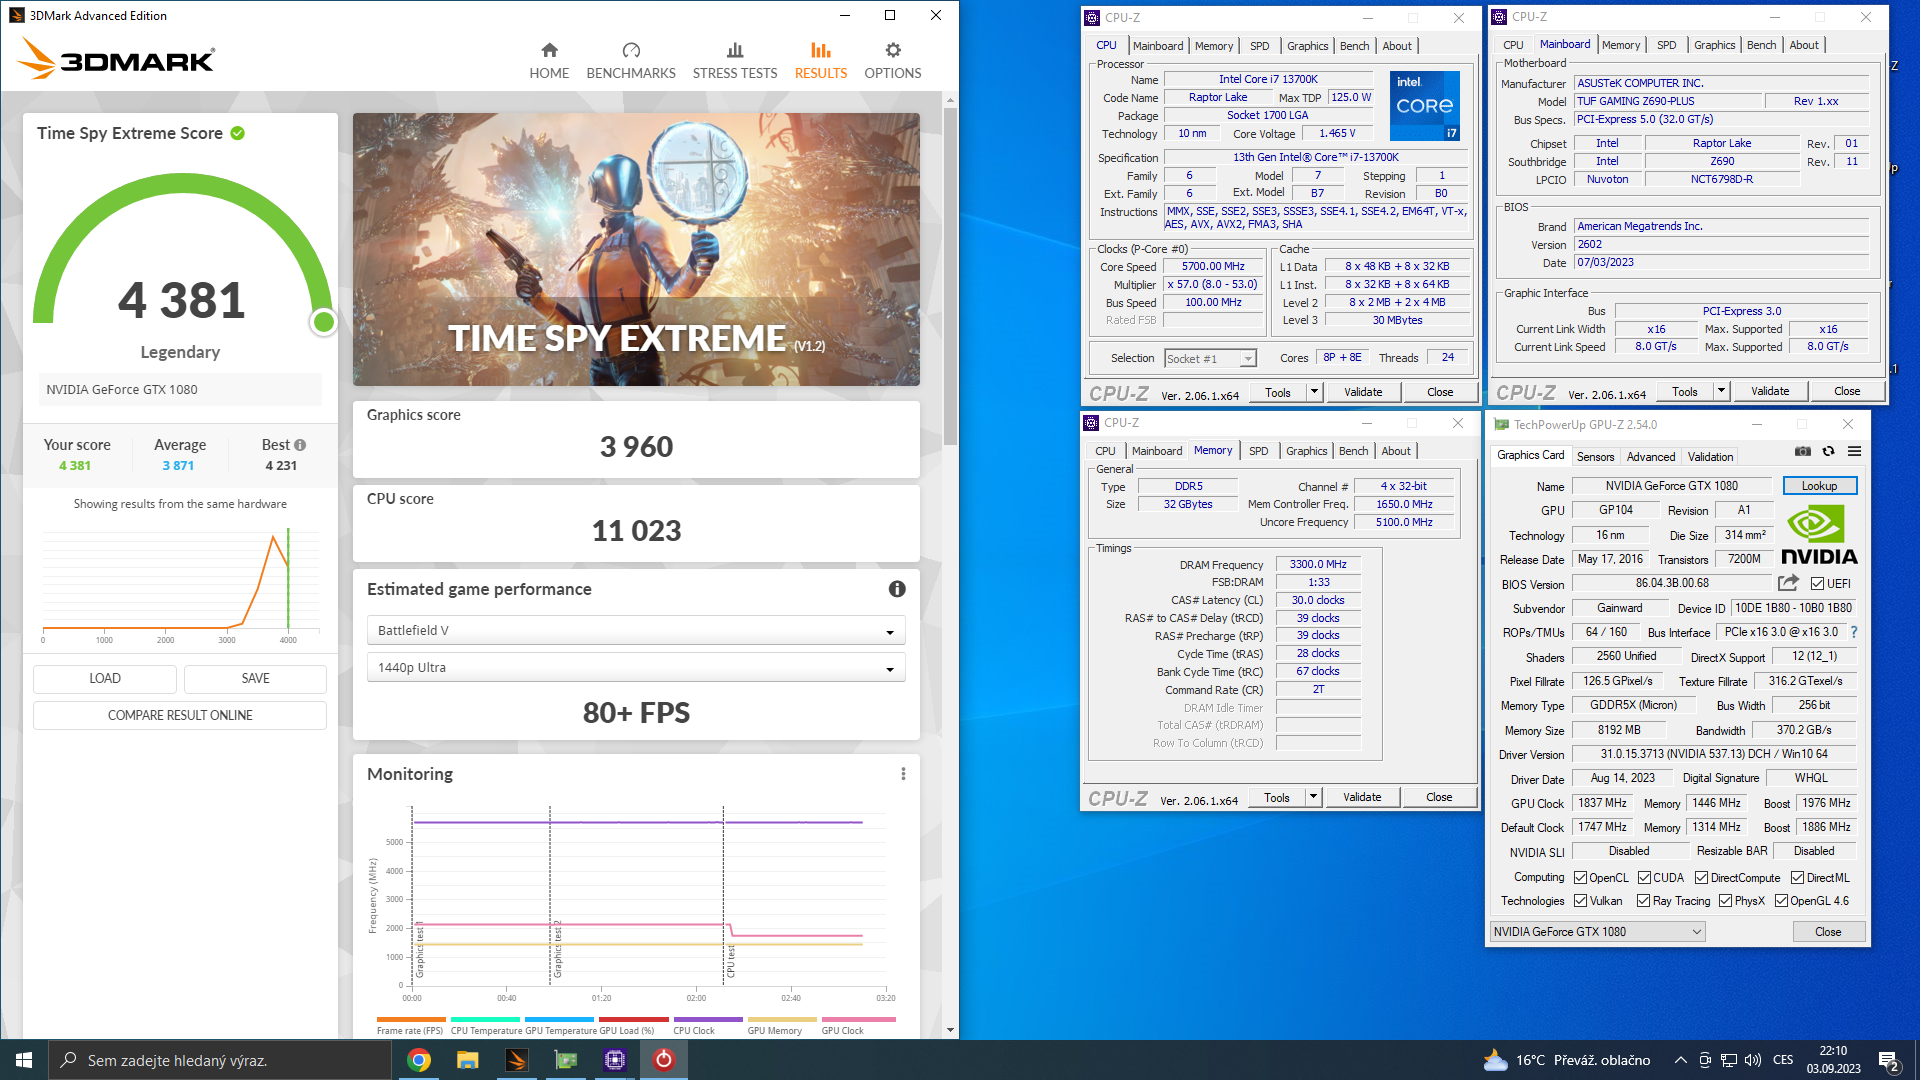
Task: Click the Close button in GPU-Z
Action: 1828,932
